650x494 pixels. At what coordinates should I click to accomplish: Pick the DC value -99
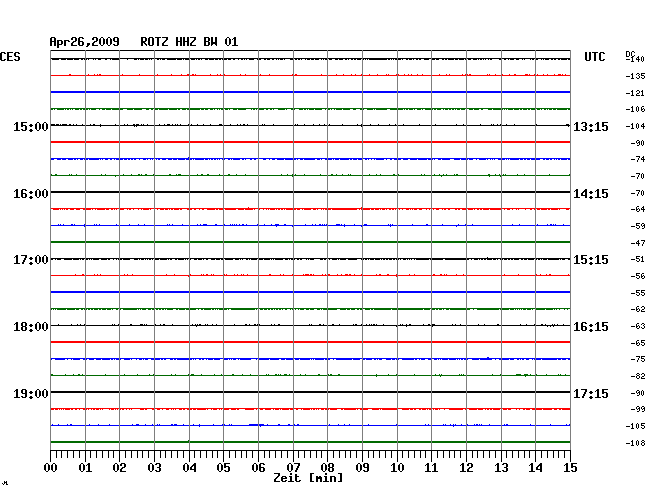[x=638, y=409]
